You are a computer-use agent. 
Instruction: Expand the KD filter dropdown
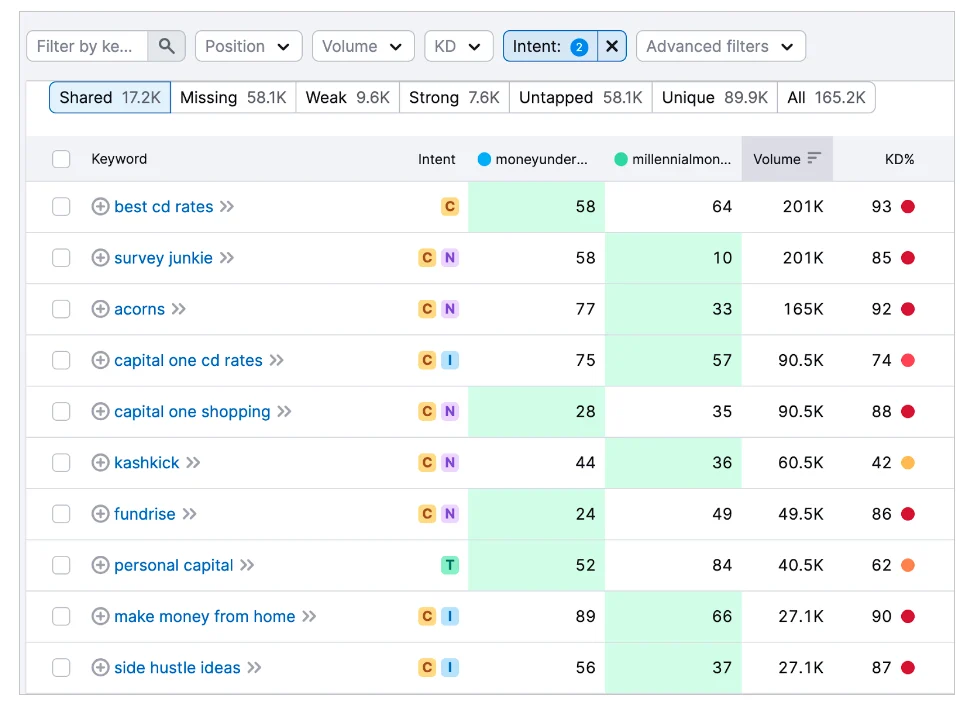pos(458,45)
